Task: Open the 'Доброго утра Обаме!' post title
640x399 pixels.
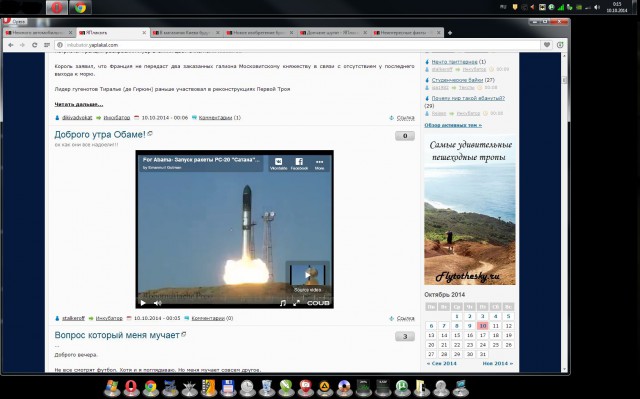Action: [x=100, y=134]
